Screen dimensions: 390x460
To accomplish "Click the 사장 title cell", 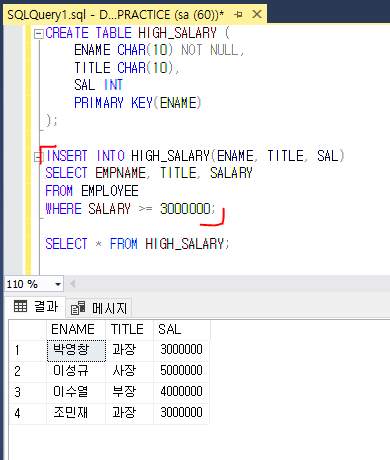I will (129, 371).
